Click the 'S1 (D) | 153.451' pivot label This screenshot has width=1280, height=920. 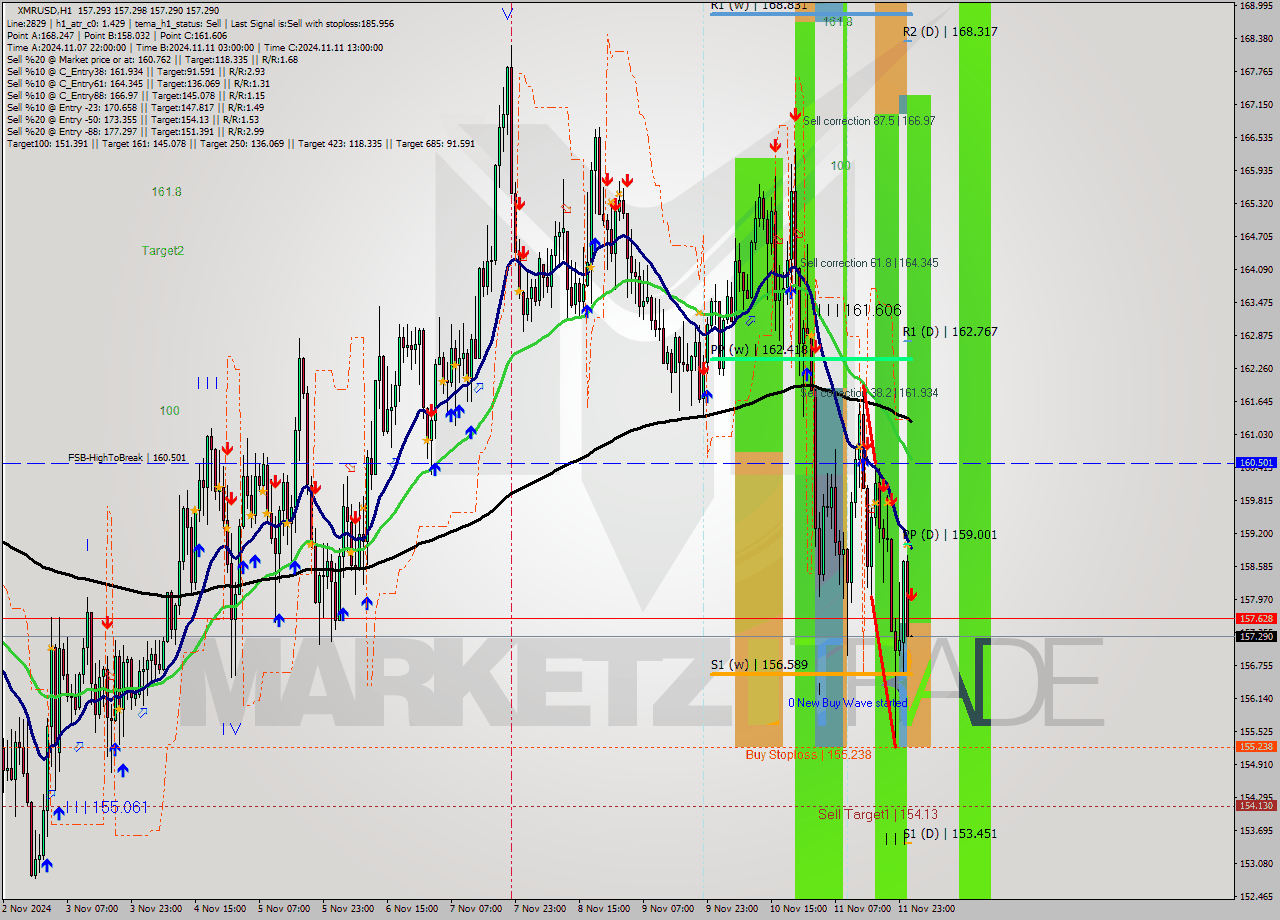[x=950, y=834]
